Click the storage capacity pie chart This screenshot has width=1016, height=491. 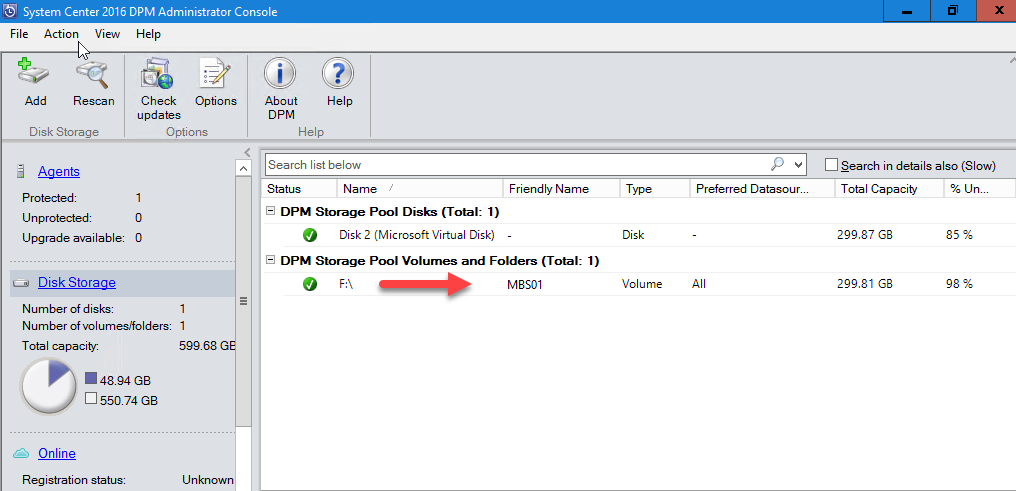[49, 386]
